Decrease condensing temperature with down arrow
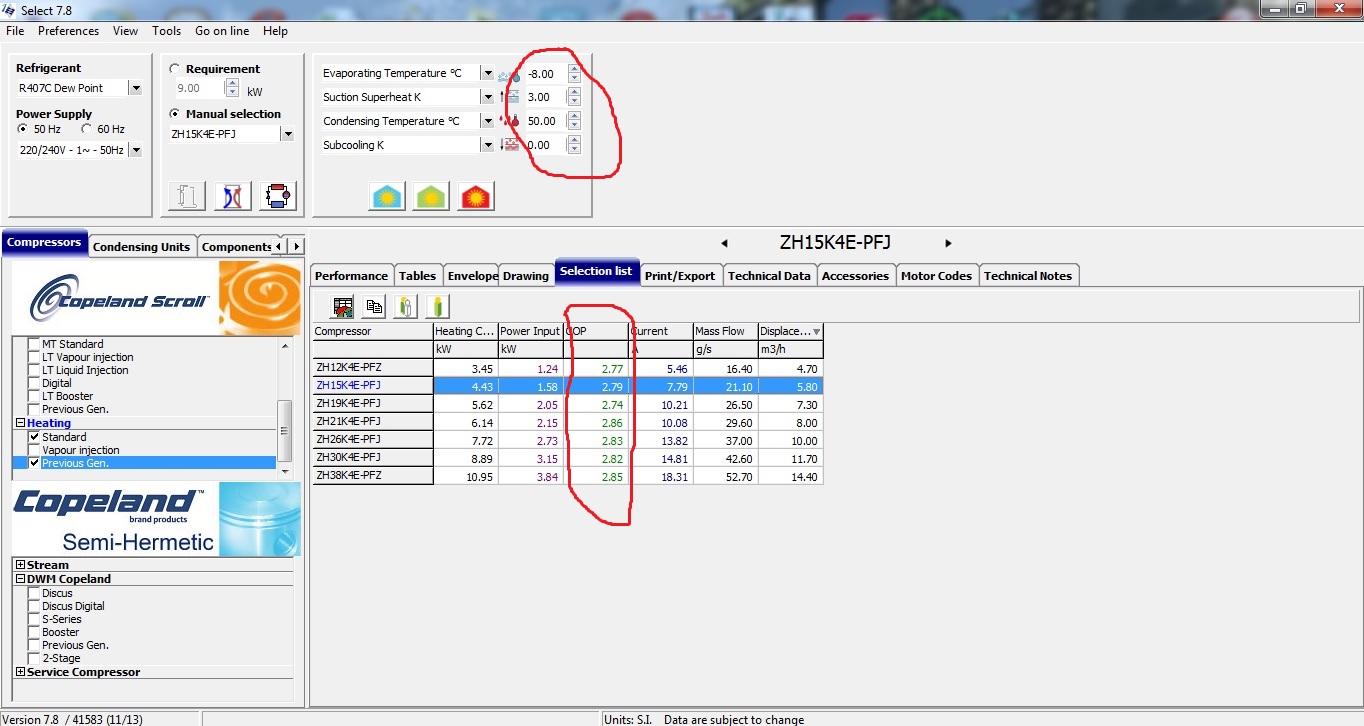The height and width of the screenshot is (726, 1364). coord(574,126)
